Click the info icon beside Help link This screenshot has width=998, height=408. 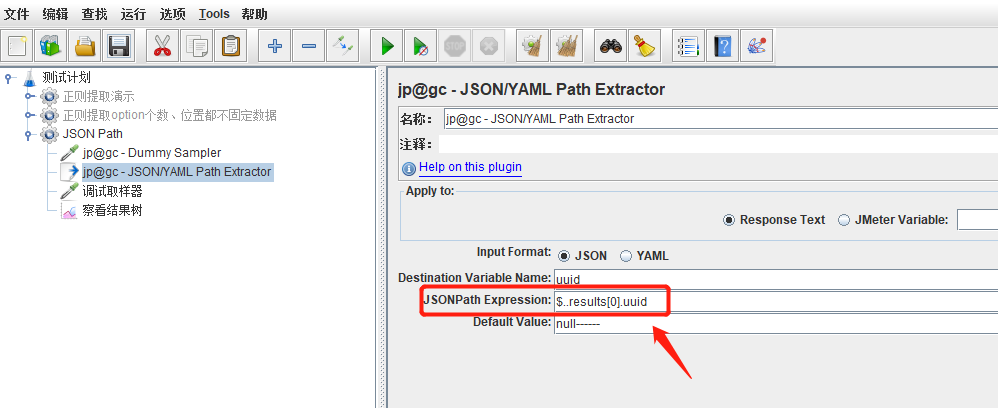[x=409, y=169]
